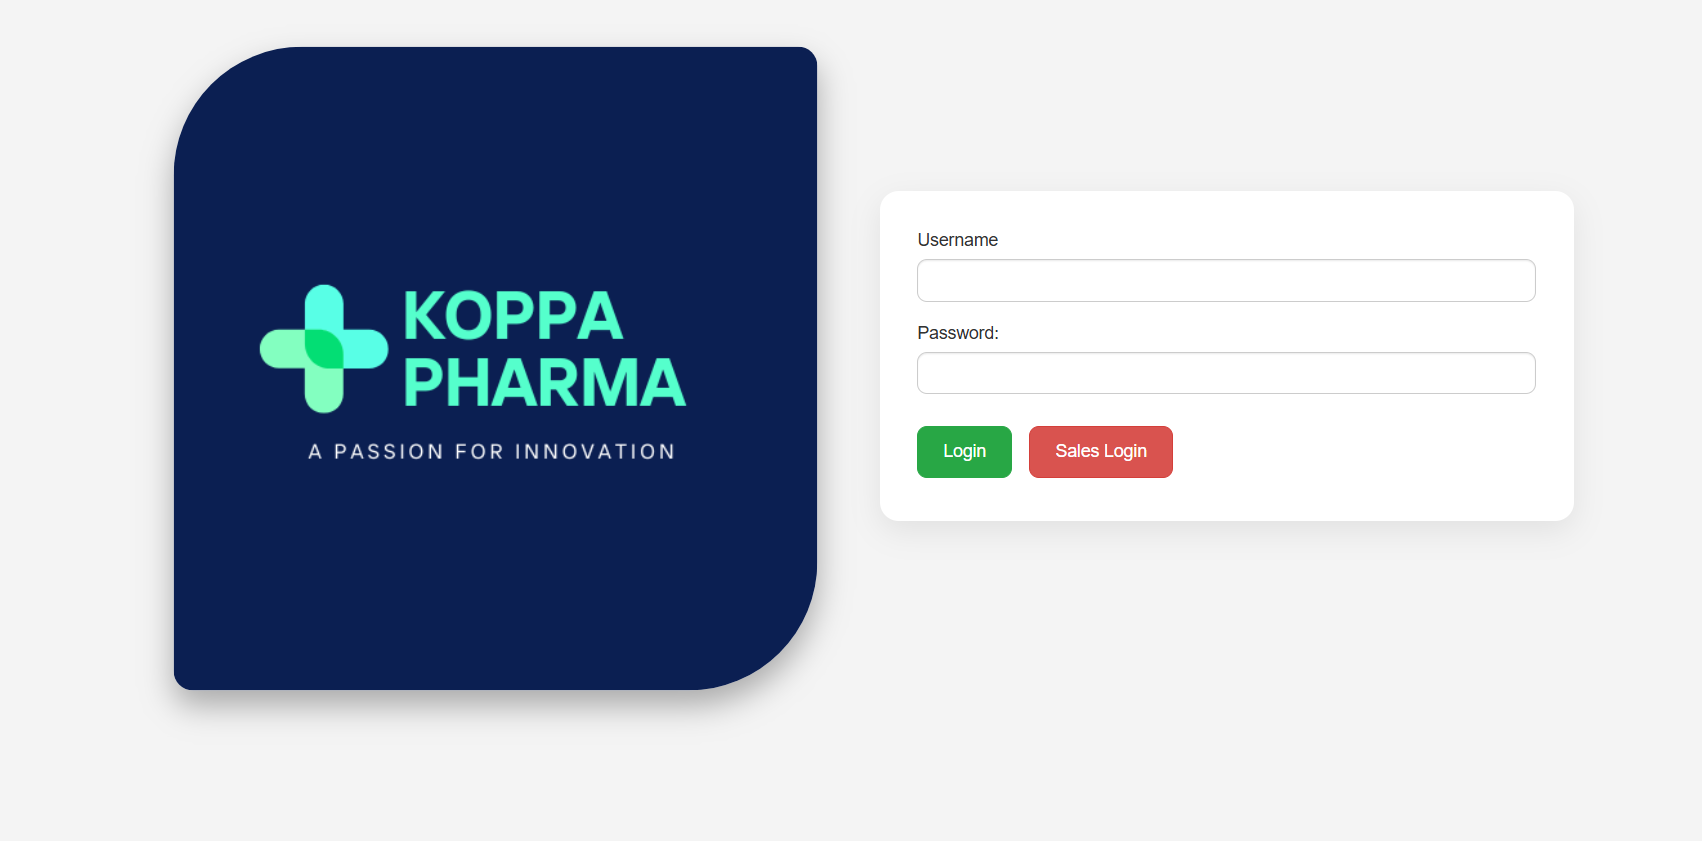Click the PHARMA wordmark in the logo
Screen dimensions: 1702x841
(545, 382)
